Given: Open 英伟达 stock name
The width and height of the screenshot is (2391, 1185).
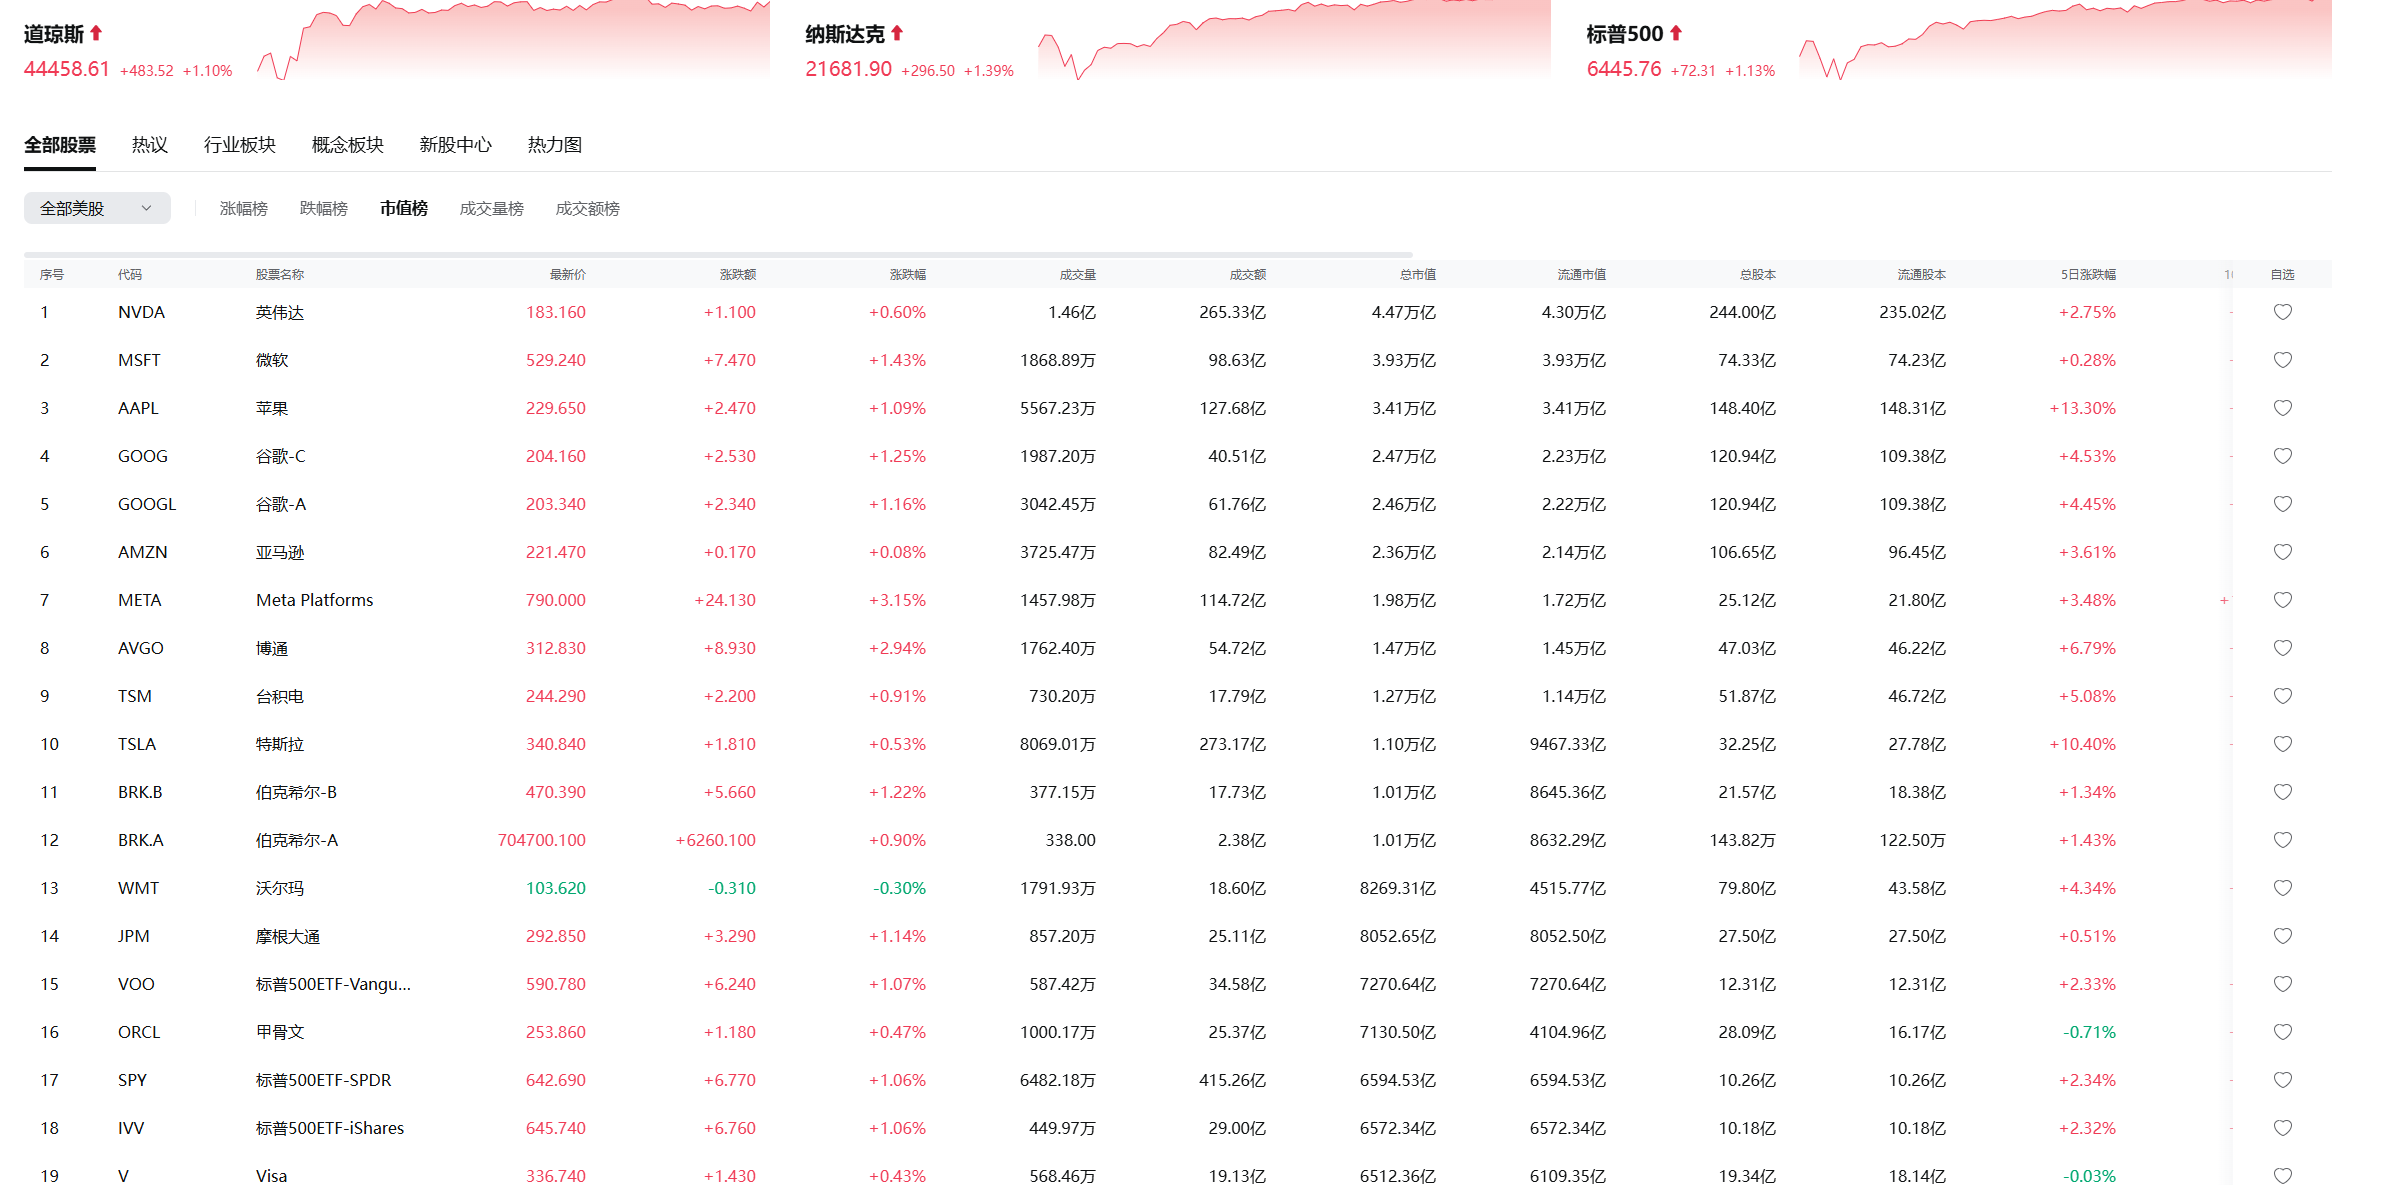Looking at the screenshot, I should tap(280, 312).
